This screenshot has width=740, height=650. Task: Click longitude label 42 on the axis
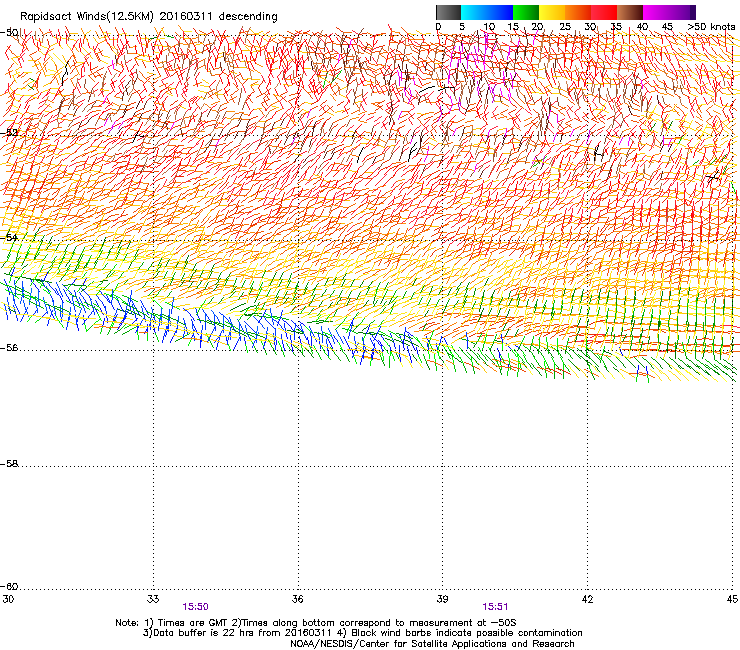point(587,599)
